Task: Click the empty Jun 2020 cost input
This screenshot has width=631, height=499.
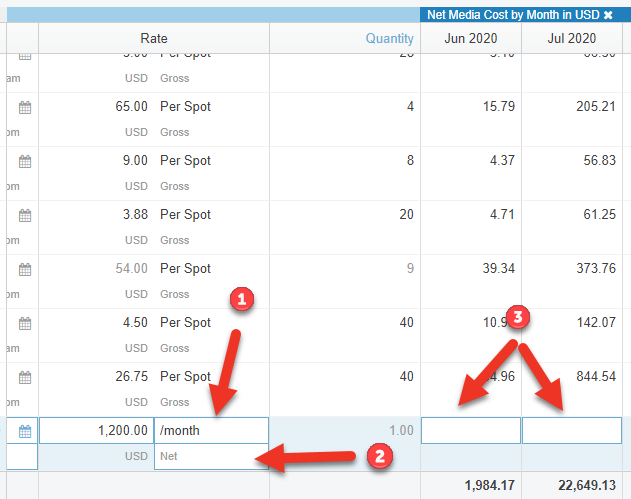Action: (471, 431)
